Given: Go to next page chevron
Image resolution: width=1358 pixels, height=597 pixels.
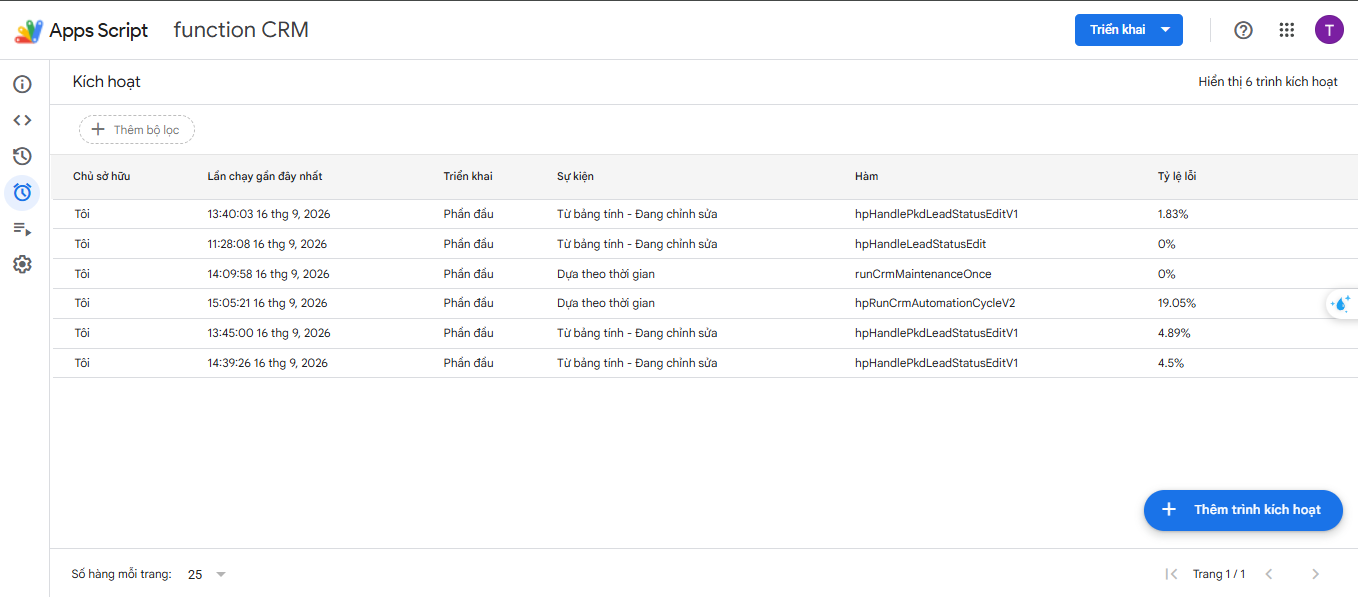Looking at the screenshot, I should (1315, 574).
